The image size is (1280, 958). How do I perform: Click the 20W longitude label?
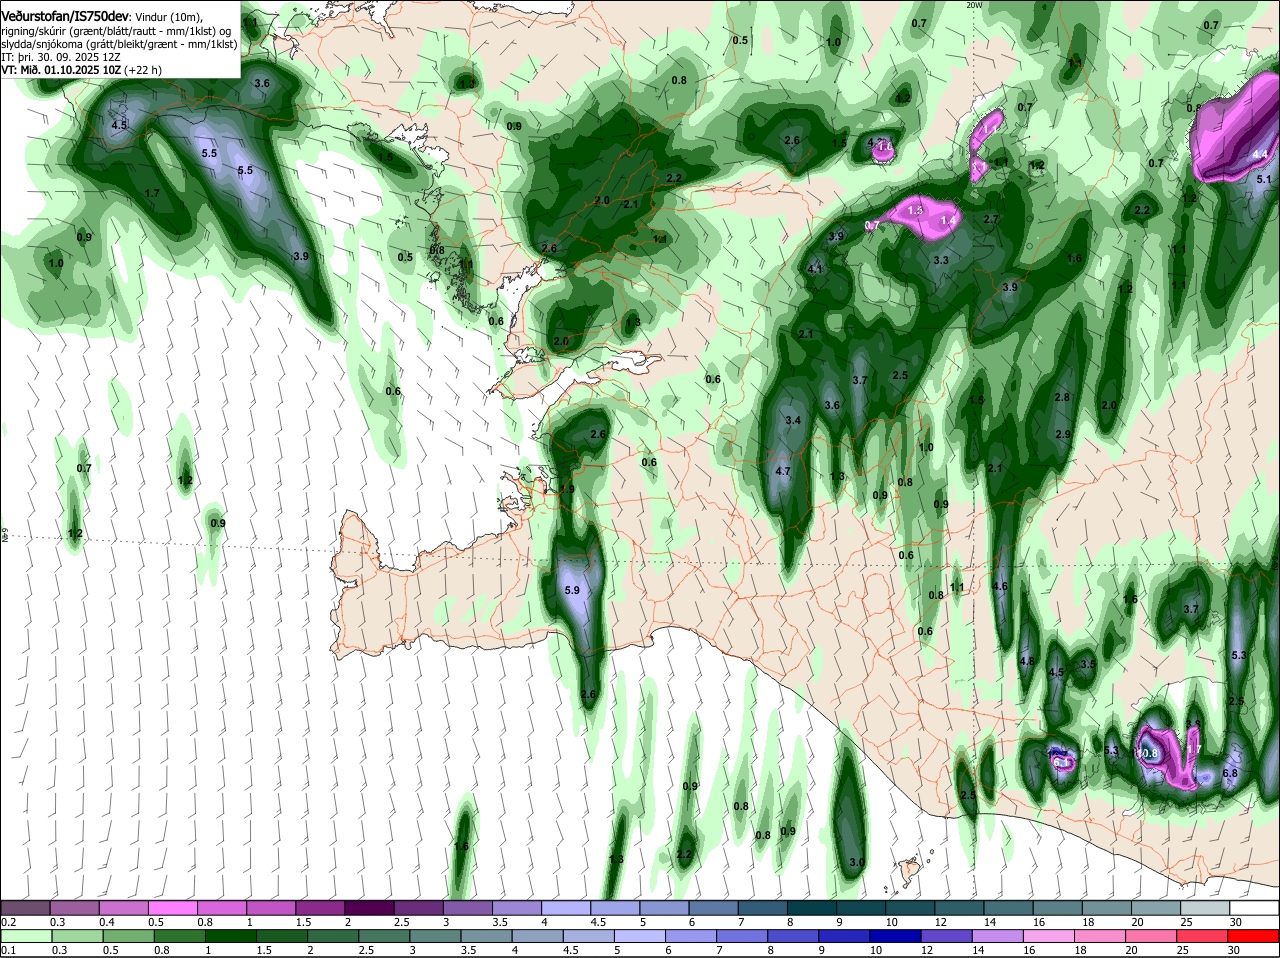click(x=975, y=5)
